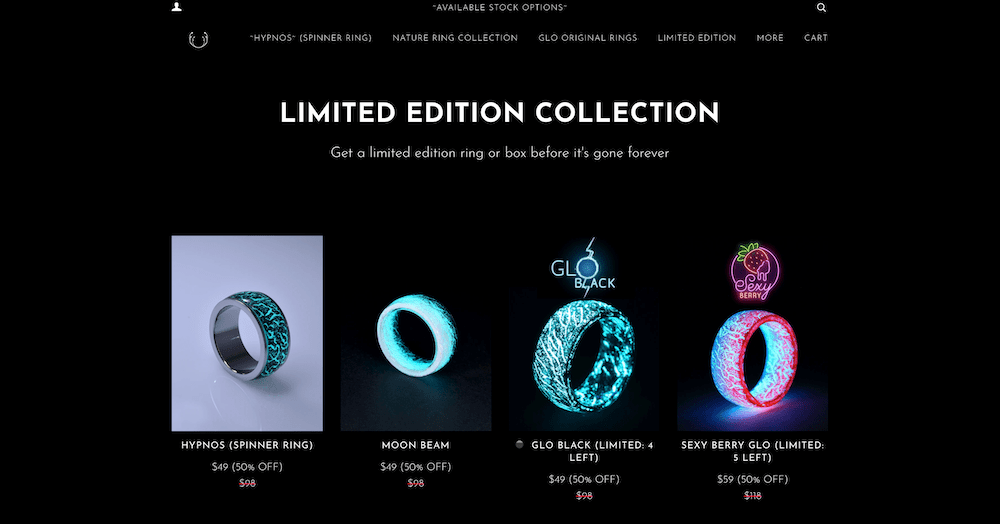Click the search magnifier icon
Viewport: 1000px width, 524px height.
821,8
